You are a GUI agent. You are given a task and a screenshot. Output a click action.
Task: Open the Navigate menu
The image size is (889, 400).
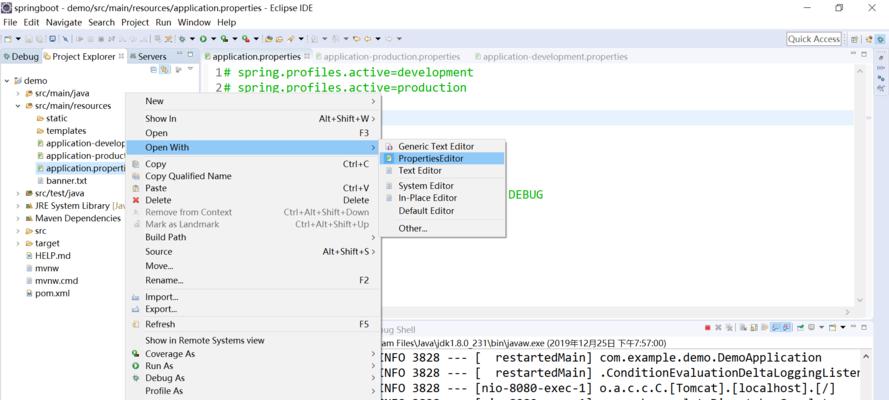[64, 22]
